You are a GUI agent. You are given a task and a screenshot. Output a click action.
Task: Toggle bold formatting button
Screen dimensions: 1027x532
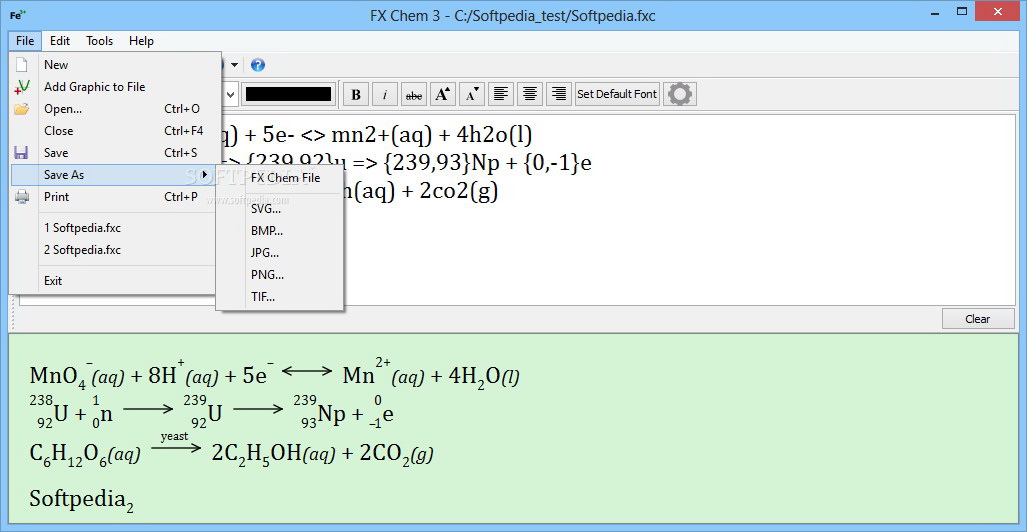click(356, 94)
